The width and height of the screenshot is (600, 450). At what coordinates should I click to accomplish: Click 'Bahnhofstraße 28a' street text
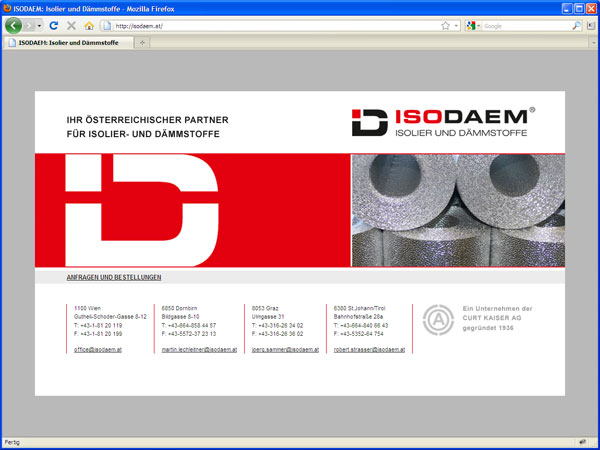coord(358,317)
